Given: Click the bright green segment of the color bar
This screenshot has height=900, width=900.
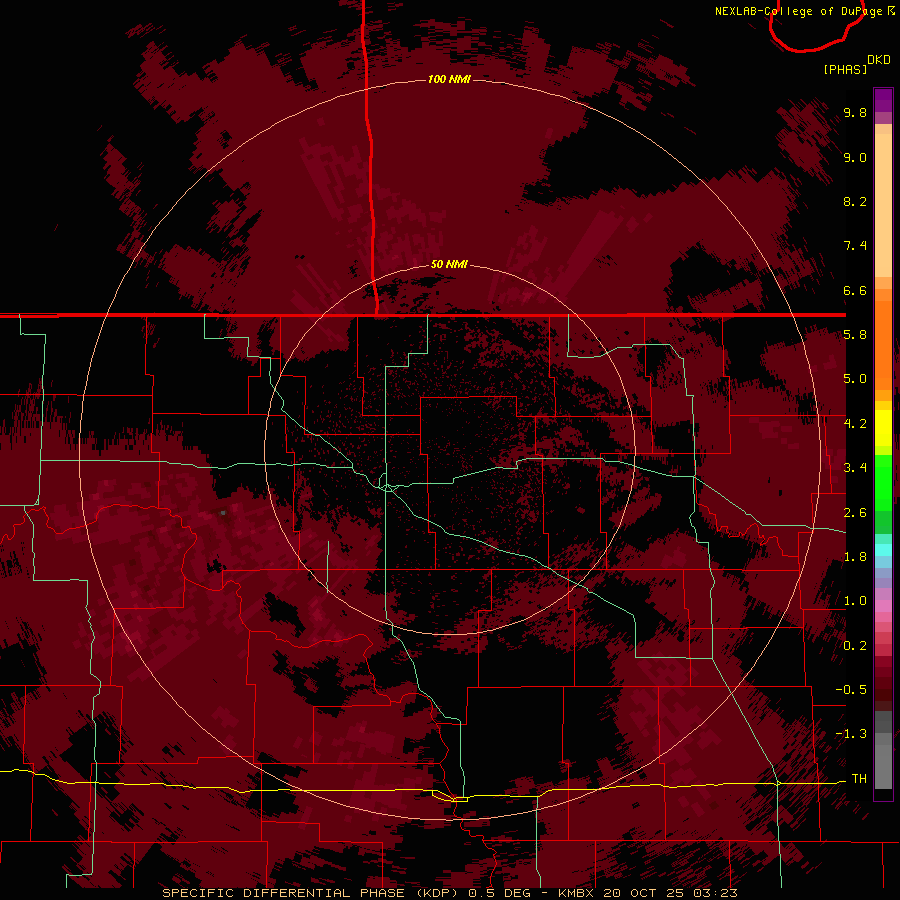Looking at the screenshot, I should point(883,482).
